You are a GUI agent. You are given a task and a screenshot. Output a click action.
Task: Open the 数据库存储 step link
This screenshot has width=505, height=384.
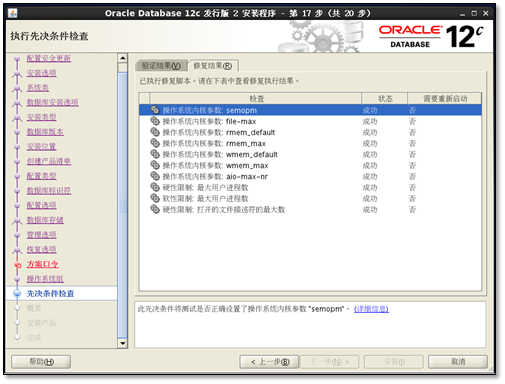tap(45, 220)
